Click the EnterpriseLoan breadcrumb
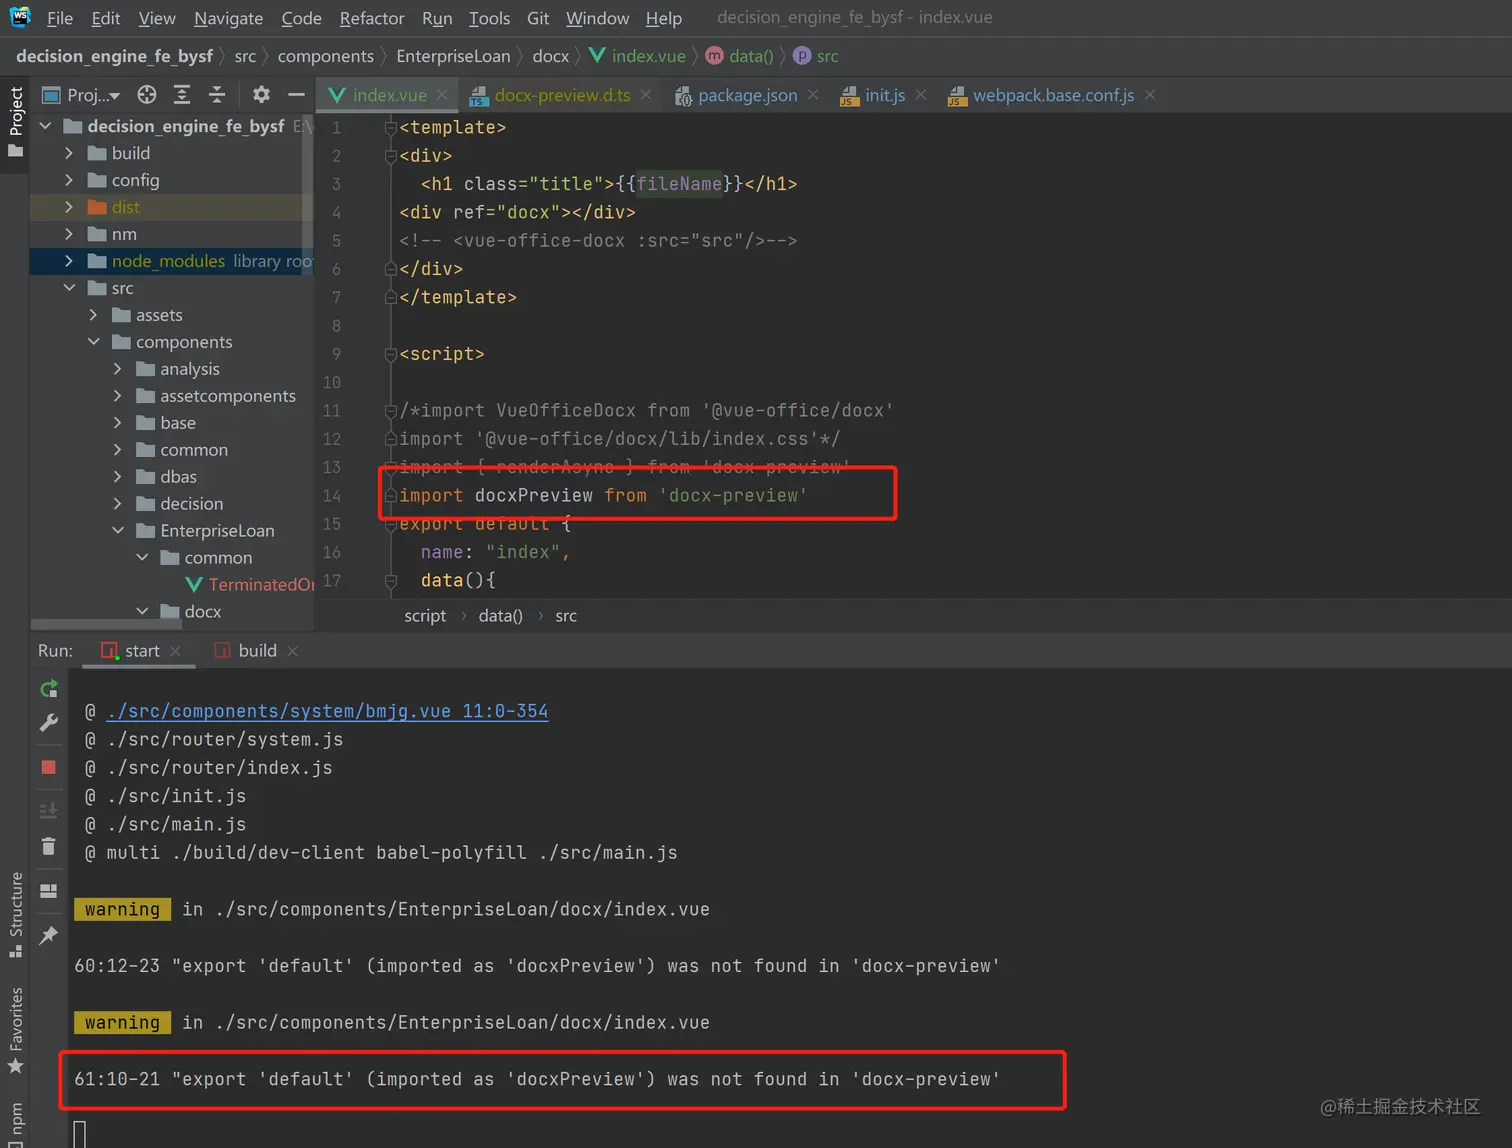1512x1148 pixels. (453, 56)
